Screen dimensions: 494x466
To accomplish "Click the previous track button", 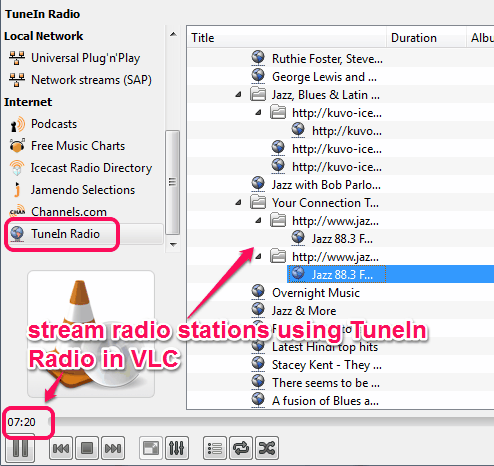I will pyautogui.click(x=61, y=448).
